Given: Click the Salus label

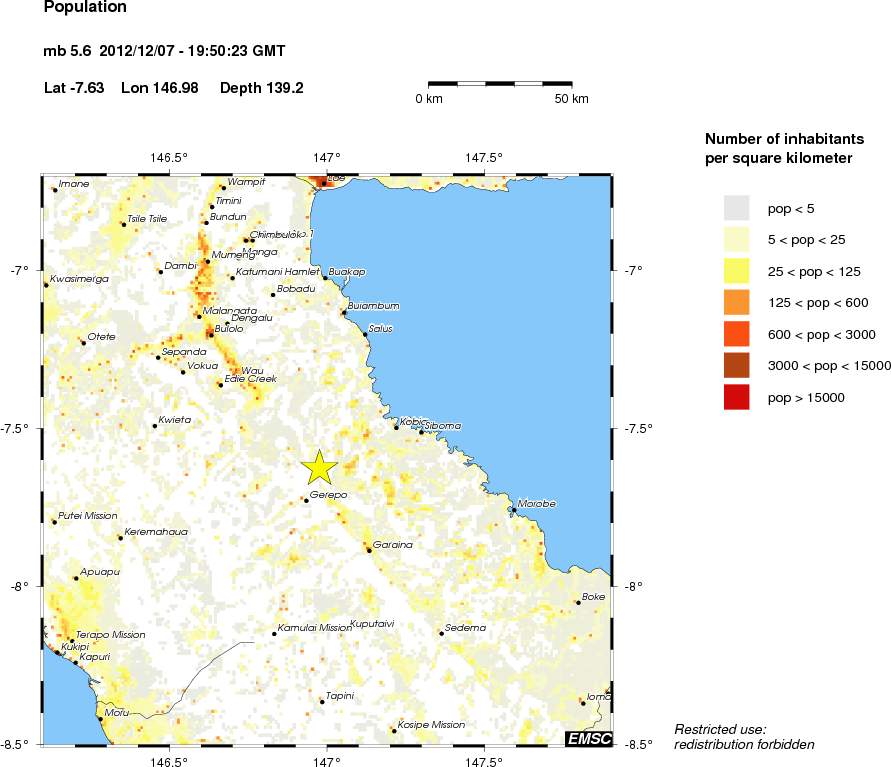Looking at the screenshot, I should coord(381,328).
